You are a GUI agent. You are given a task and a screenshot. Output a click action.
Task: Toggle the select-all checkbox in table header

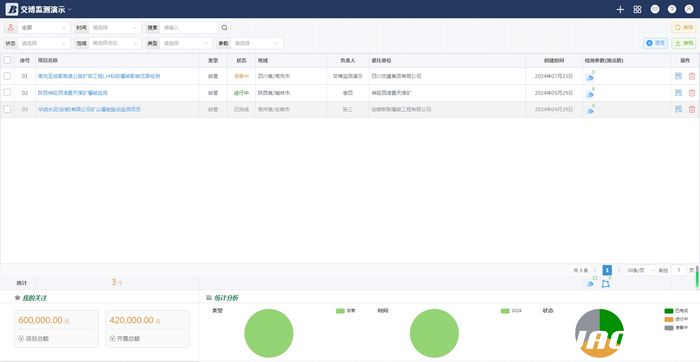7,60
